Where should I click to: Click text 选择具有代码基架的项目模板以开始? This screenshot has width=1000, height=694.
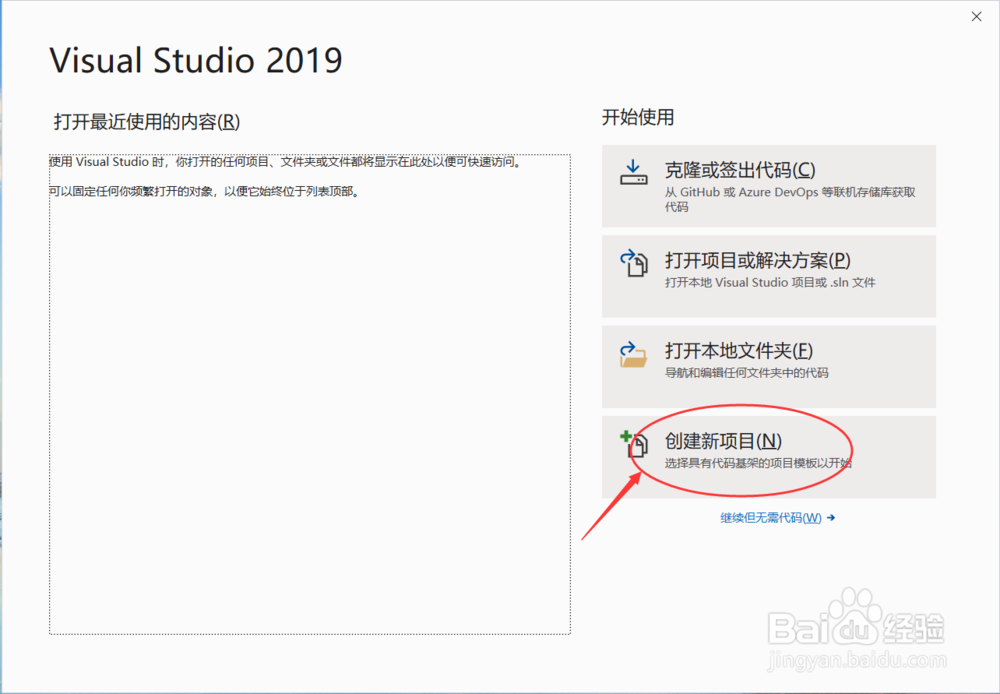(x=758, y=463)
